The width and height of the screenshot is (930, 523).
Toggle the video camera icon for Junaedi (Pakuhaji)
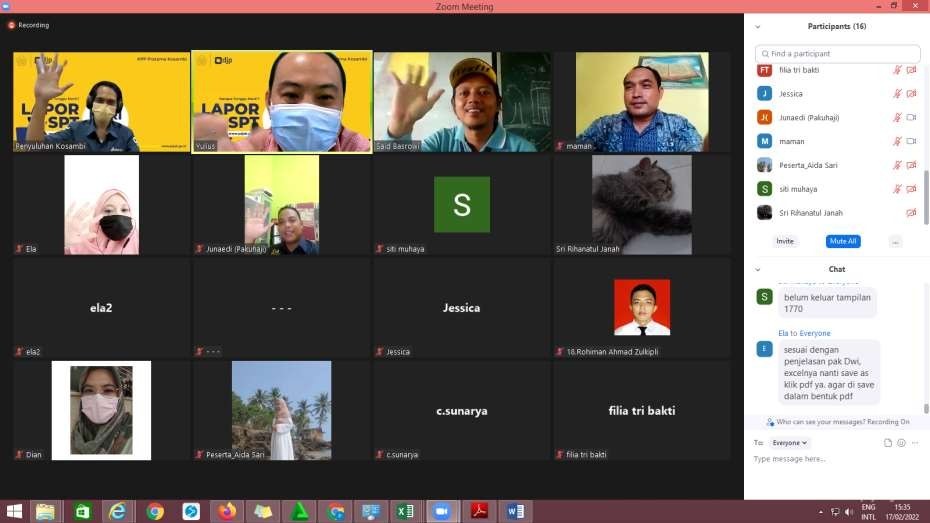click(911, 117)
